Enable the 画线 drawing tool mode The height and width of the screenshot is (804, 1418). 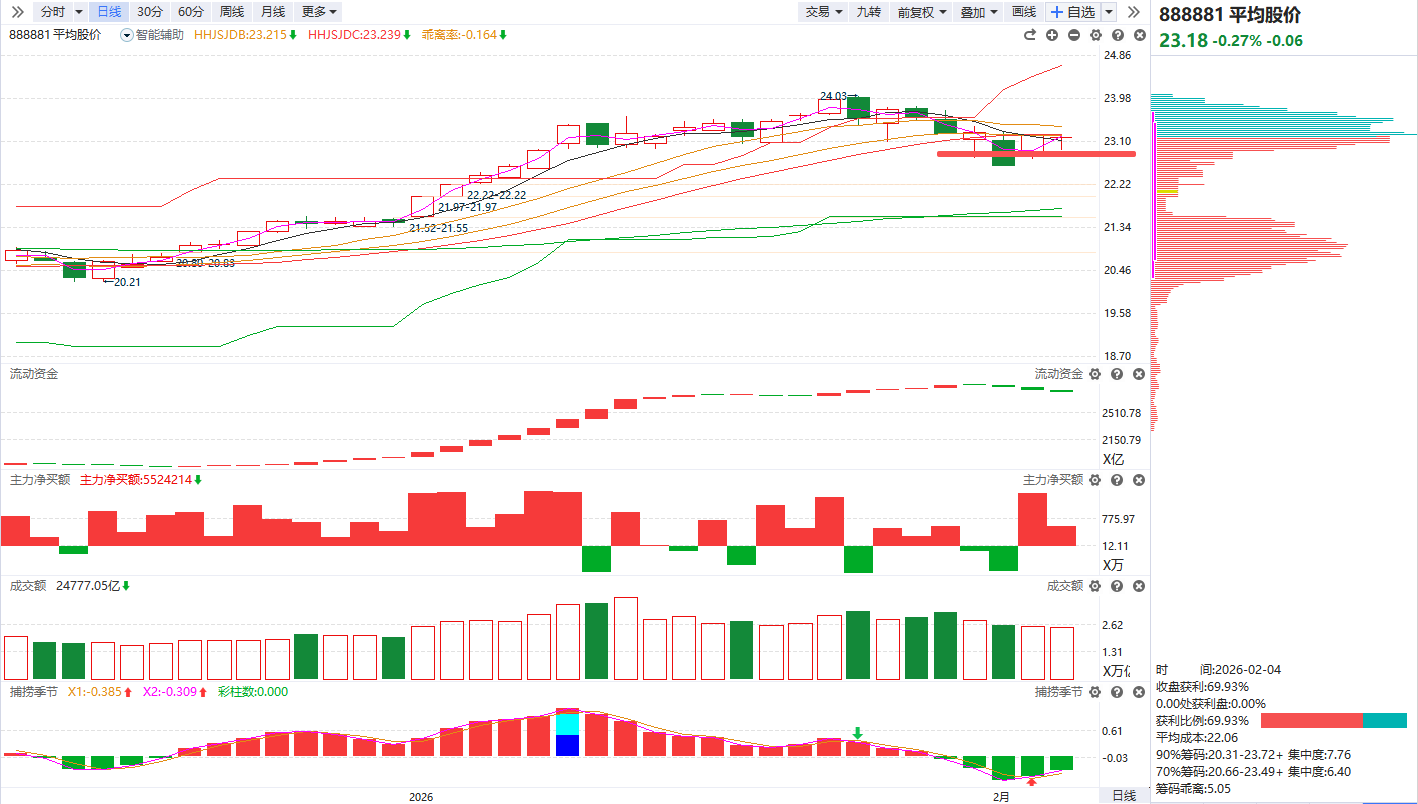(x=1023, y=12)
